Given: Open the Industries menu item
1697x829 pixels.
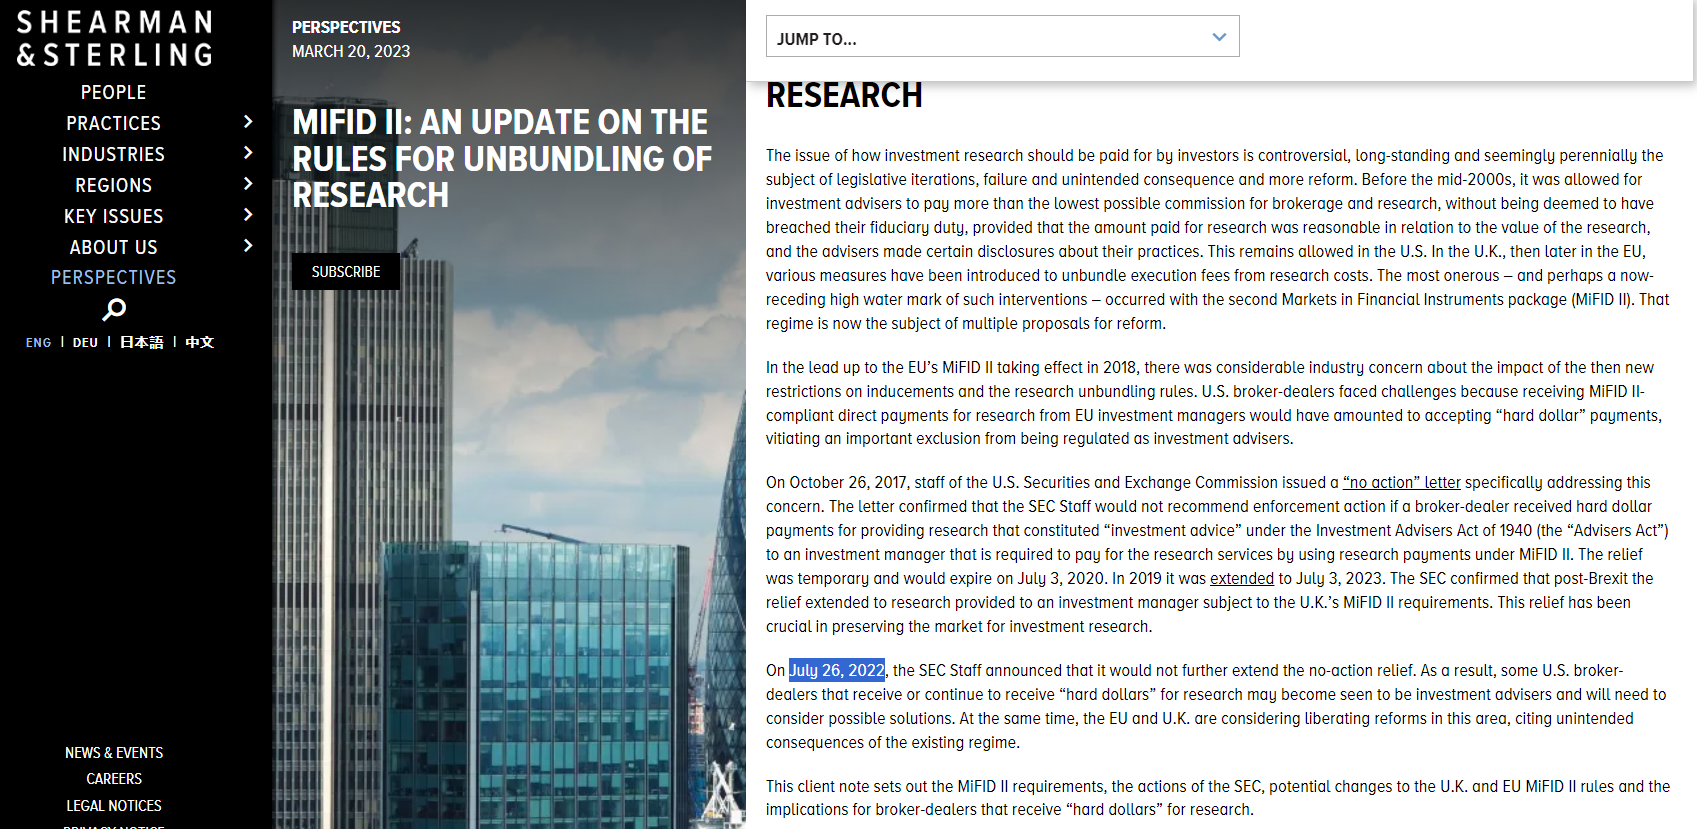Looking at the screenshot, I should (x=114, y=154).
